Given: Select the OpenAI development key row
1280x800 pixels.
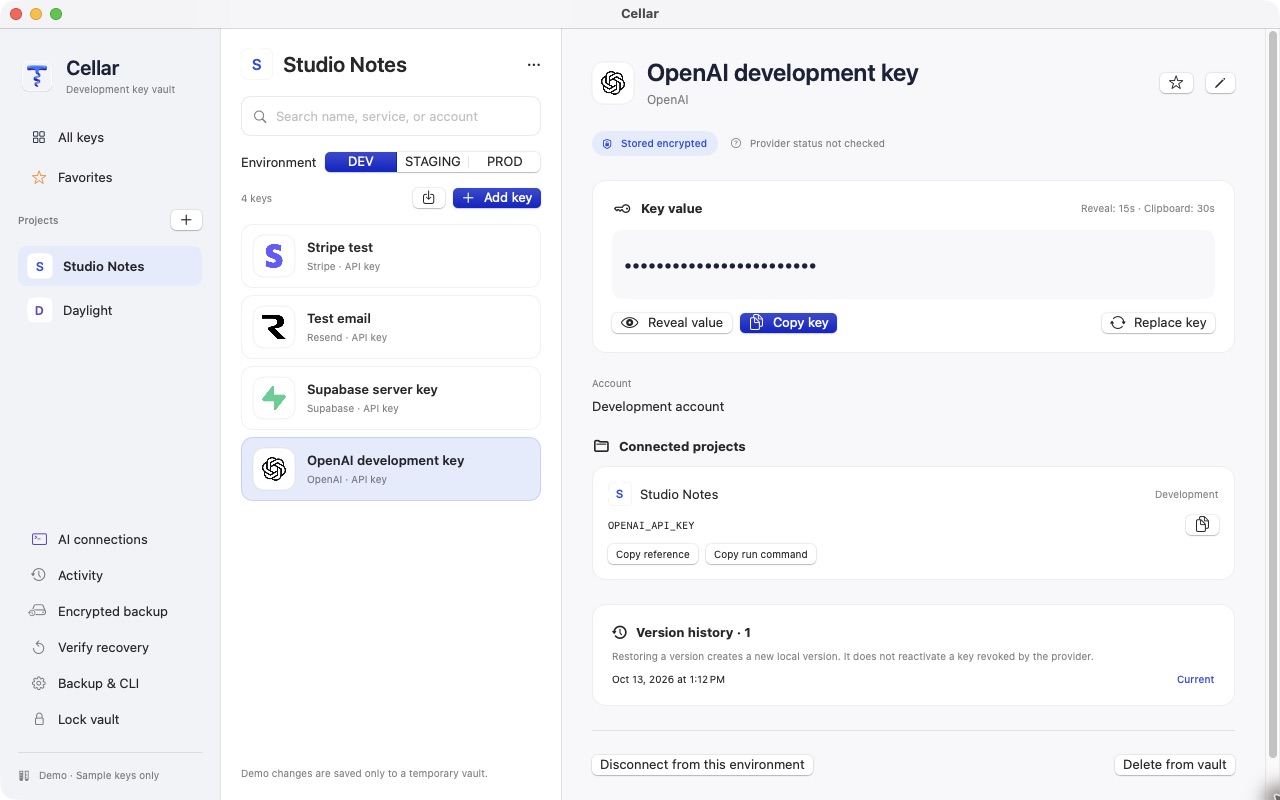Looking at the screenshot, I should tap(391, 469).
